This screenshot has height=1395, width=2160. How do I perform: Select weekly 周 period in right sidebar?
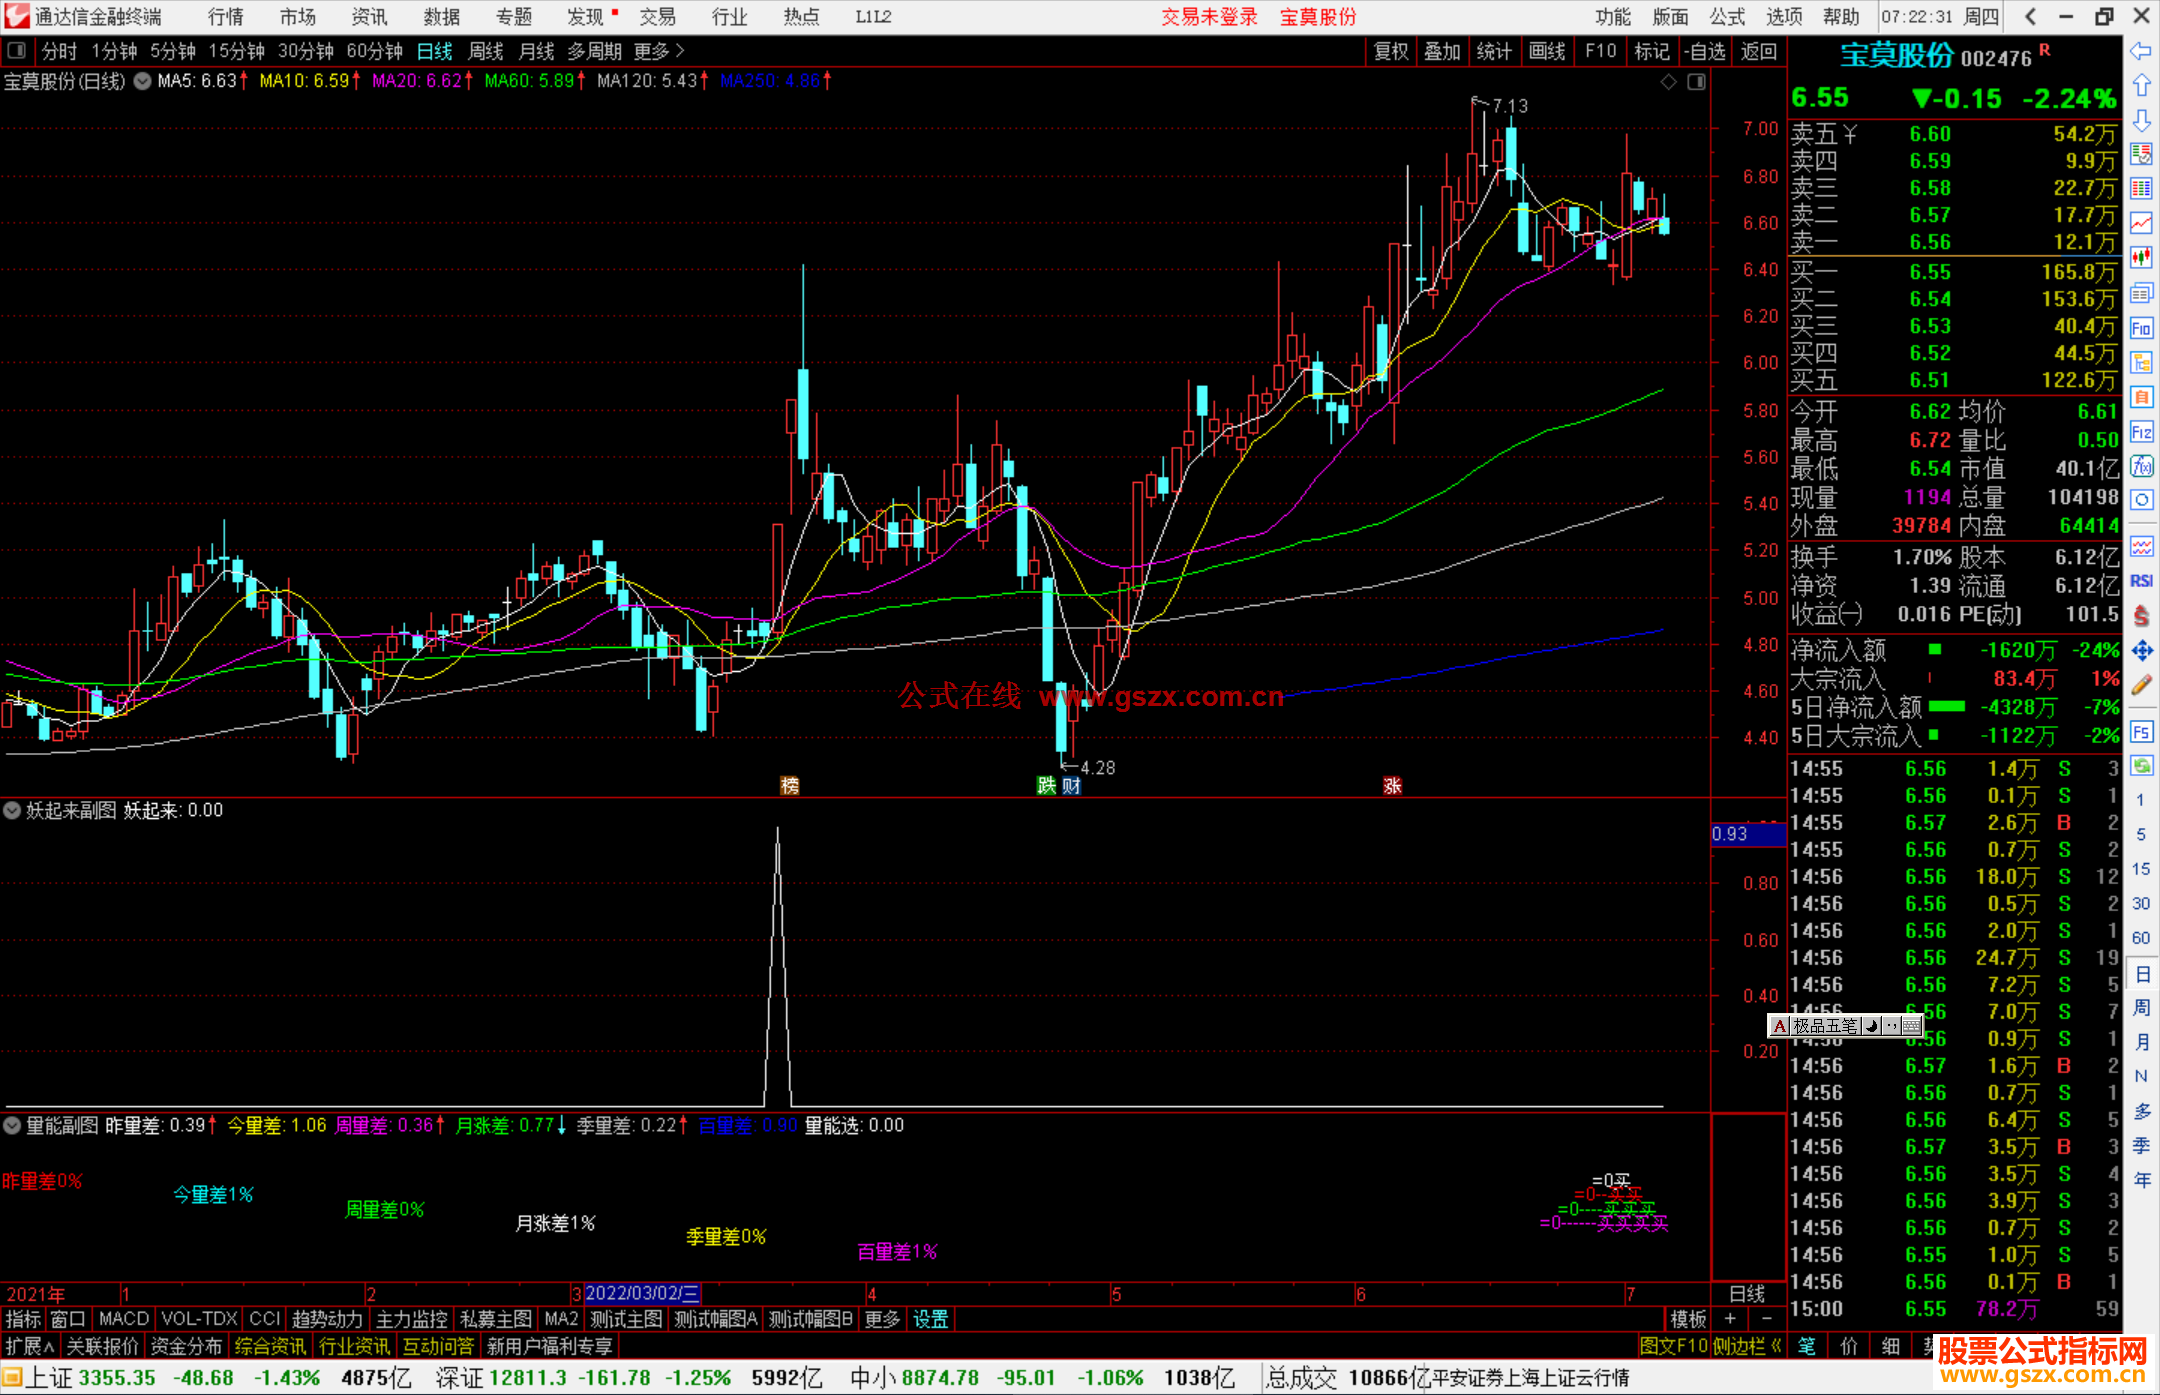(x=2141, y=1008)
